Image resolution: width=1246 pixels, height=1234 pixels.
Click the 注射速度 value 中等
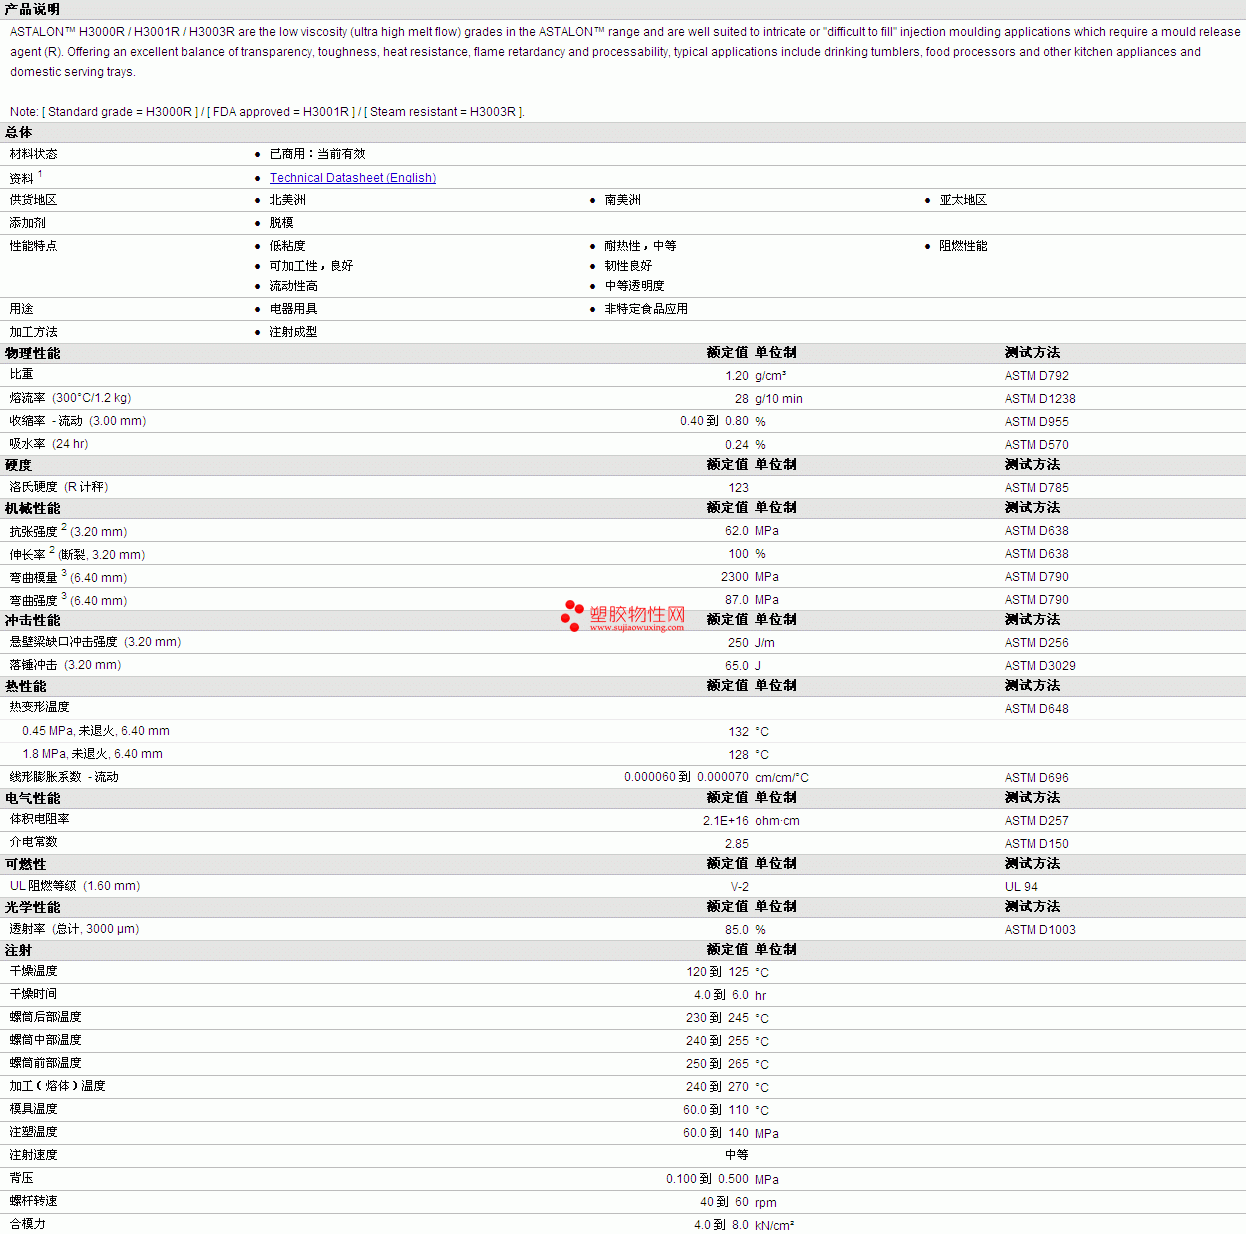click(737, 1155)
